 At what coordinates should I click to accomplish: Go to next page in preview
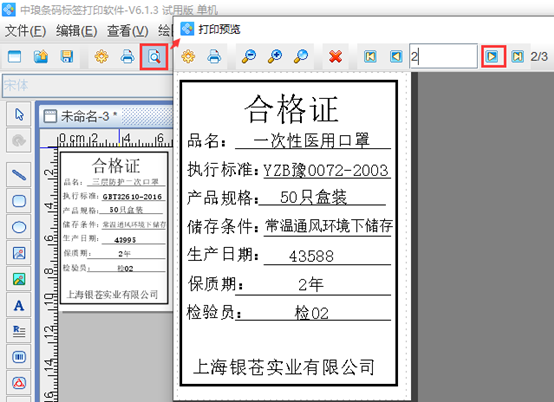[493, 56]
